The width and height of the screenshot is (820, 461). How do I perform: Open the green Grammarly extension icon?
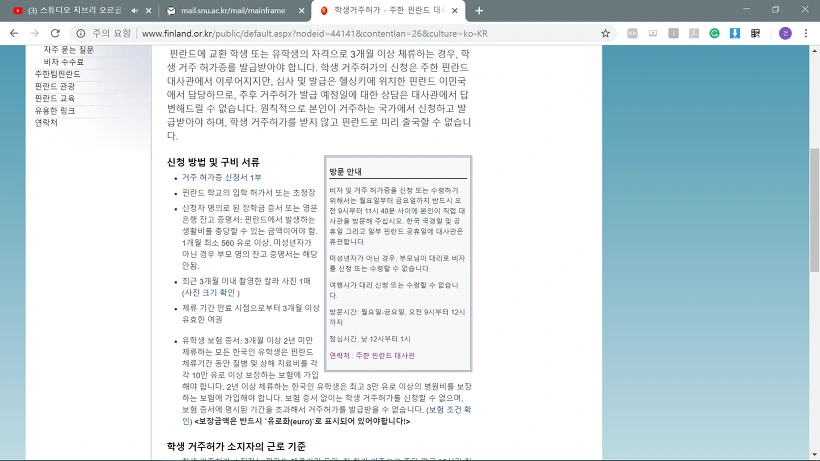(x=714, y=33)
